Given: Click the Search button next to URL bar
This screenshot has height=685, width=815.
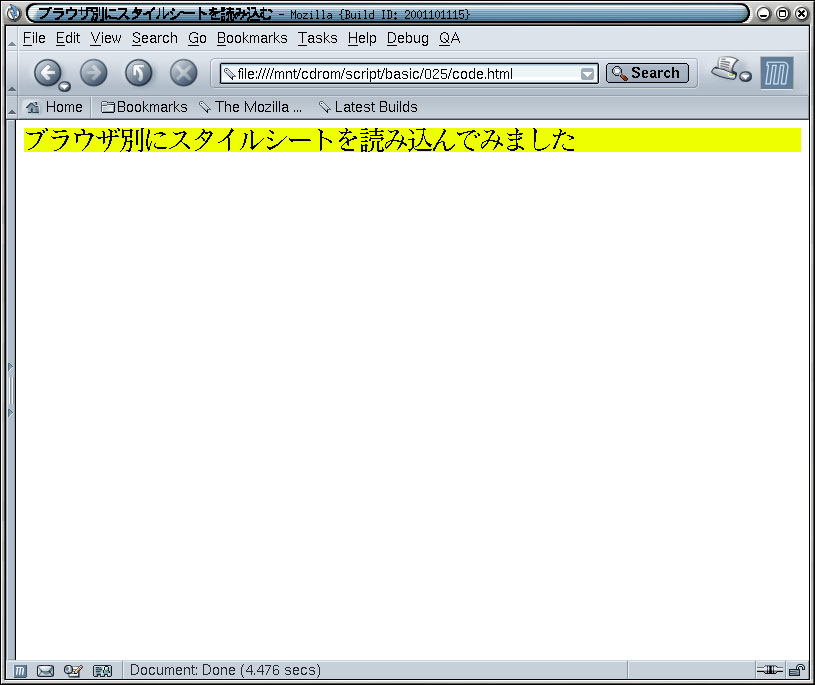Looking at the screenshot, I should [x=647, y=73].
